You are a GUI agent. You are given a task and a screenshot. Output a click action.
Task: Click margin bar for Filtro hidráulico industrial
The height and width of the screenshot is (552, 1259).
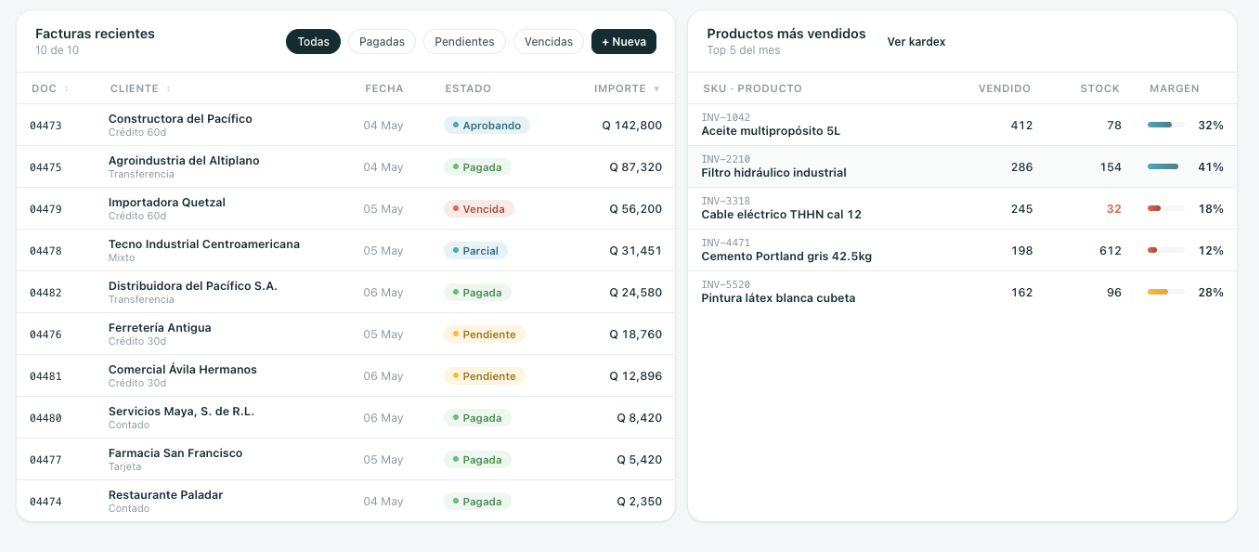[x=1166, y=167]
